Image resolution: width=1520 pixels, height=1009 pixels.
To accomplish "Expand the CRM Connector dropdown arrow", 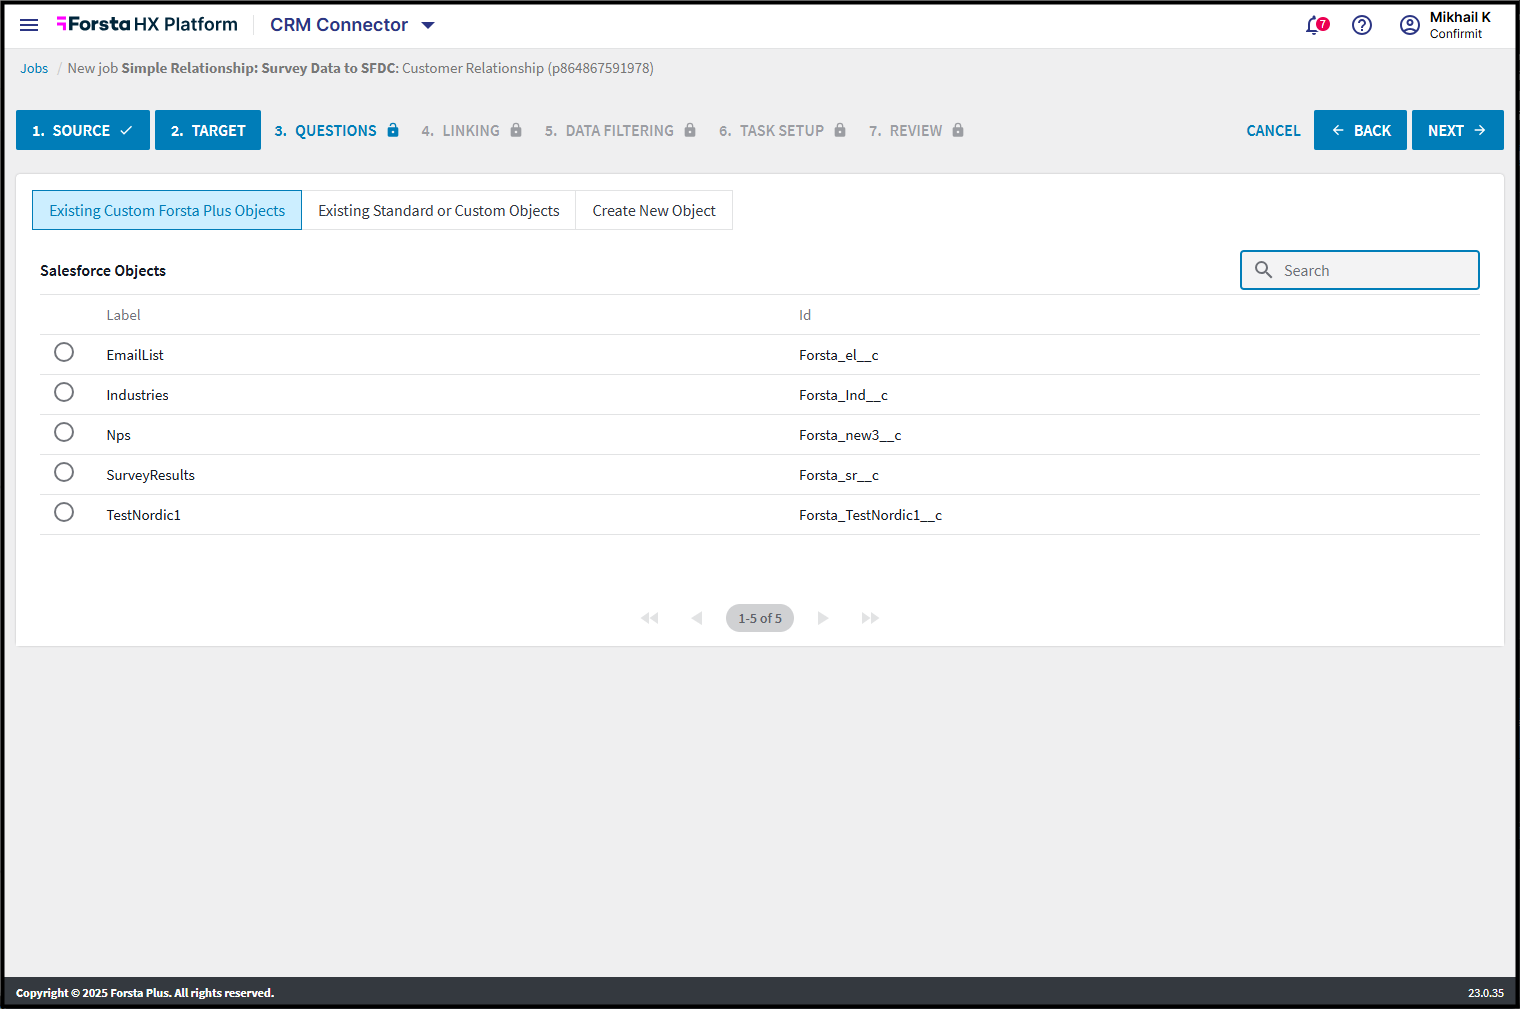I will [428, 25].
